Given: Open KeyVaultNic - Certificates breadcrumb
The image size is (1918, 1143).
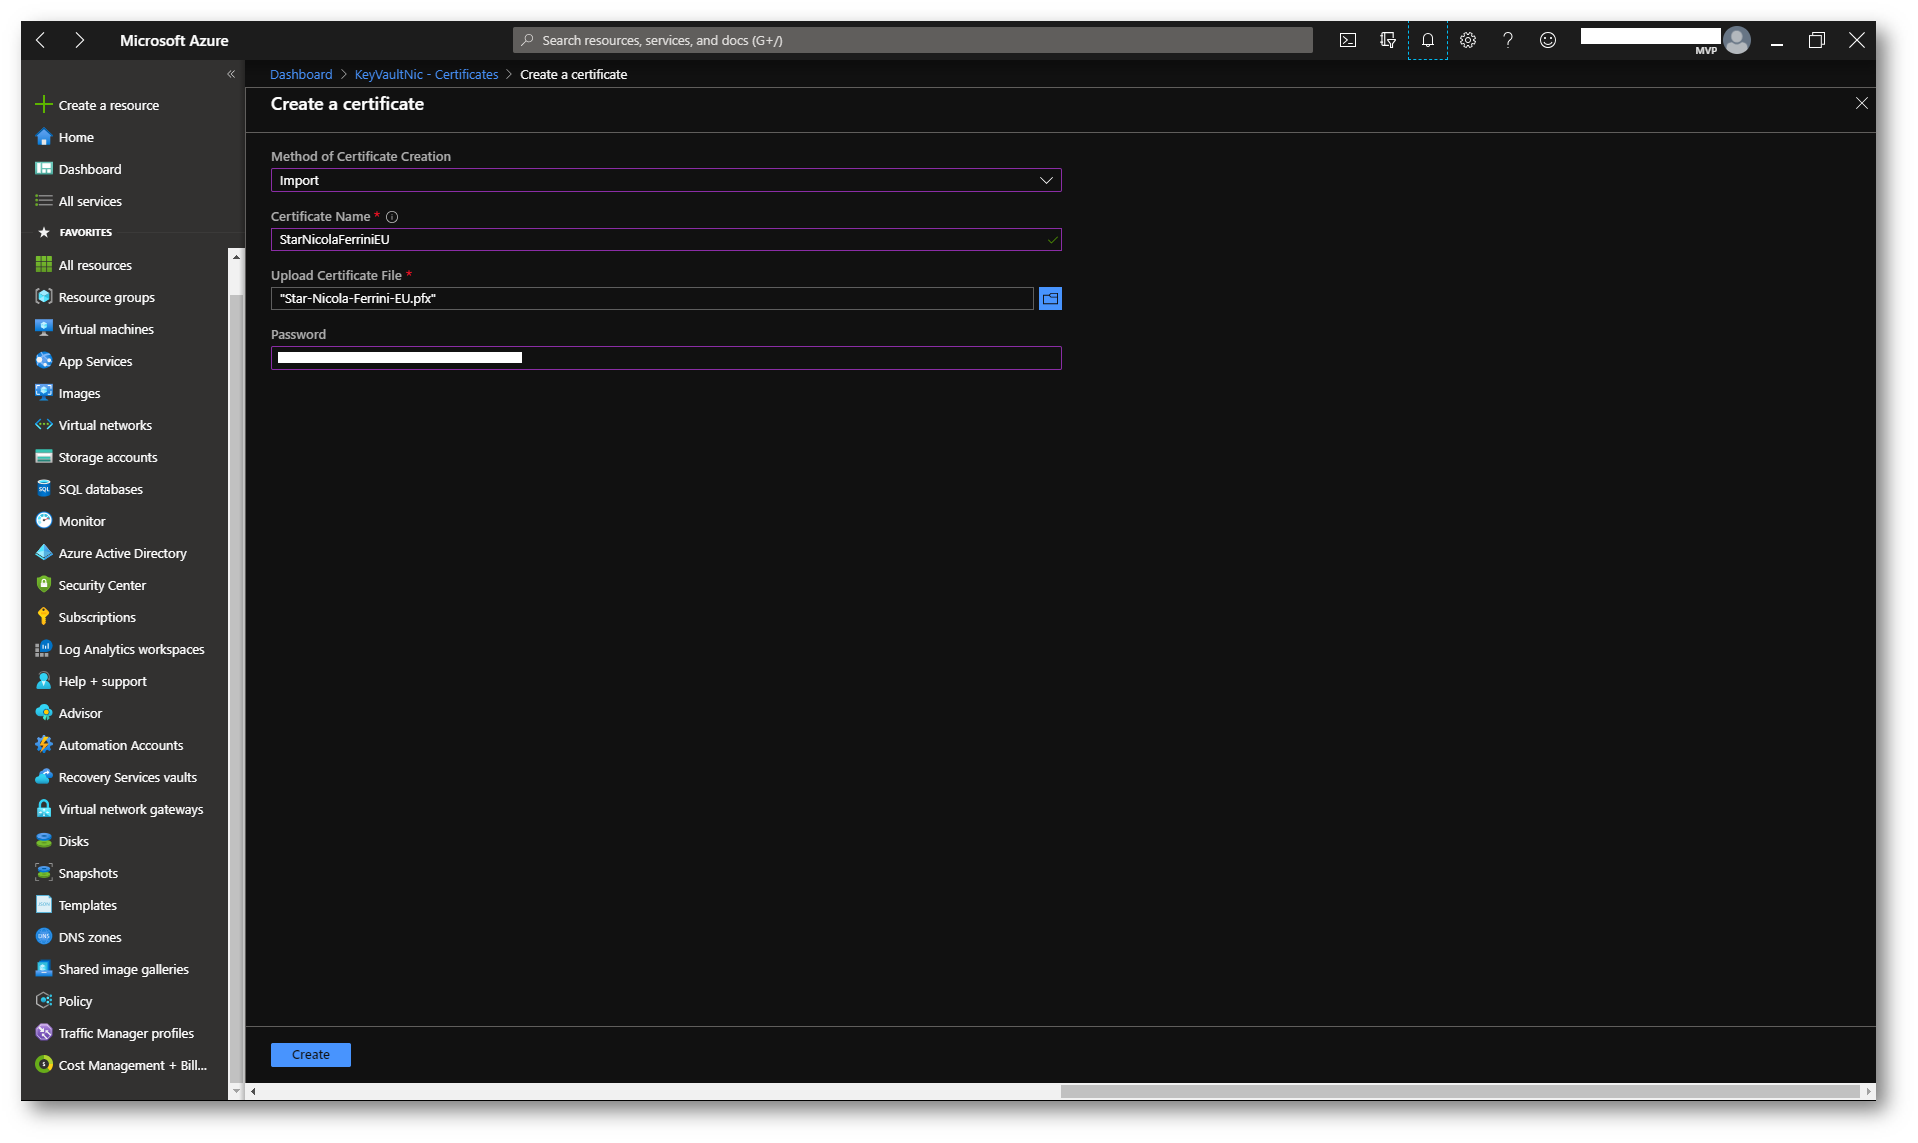Looking at the screenshot, I should (x=426, y=75).
